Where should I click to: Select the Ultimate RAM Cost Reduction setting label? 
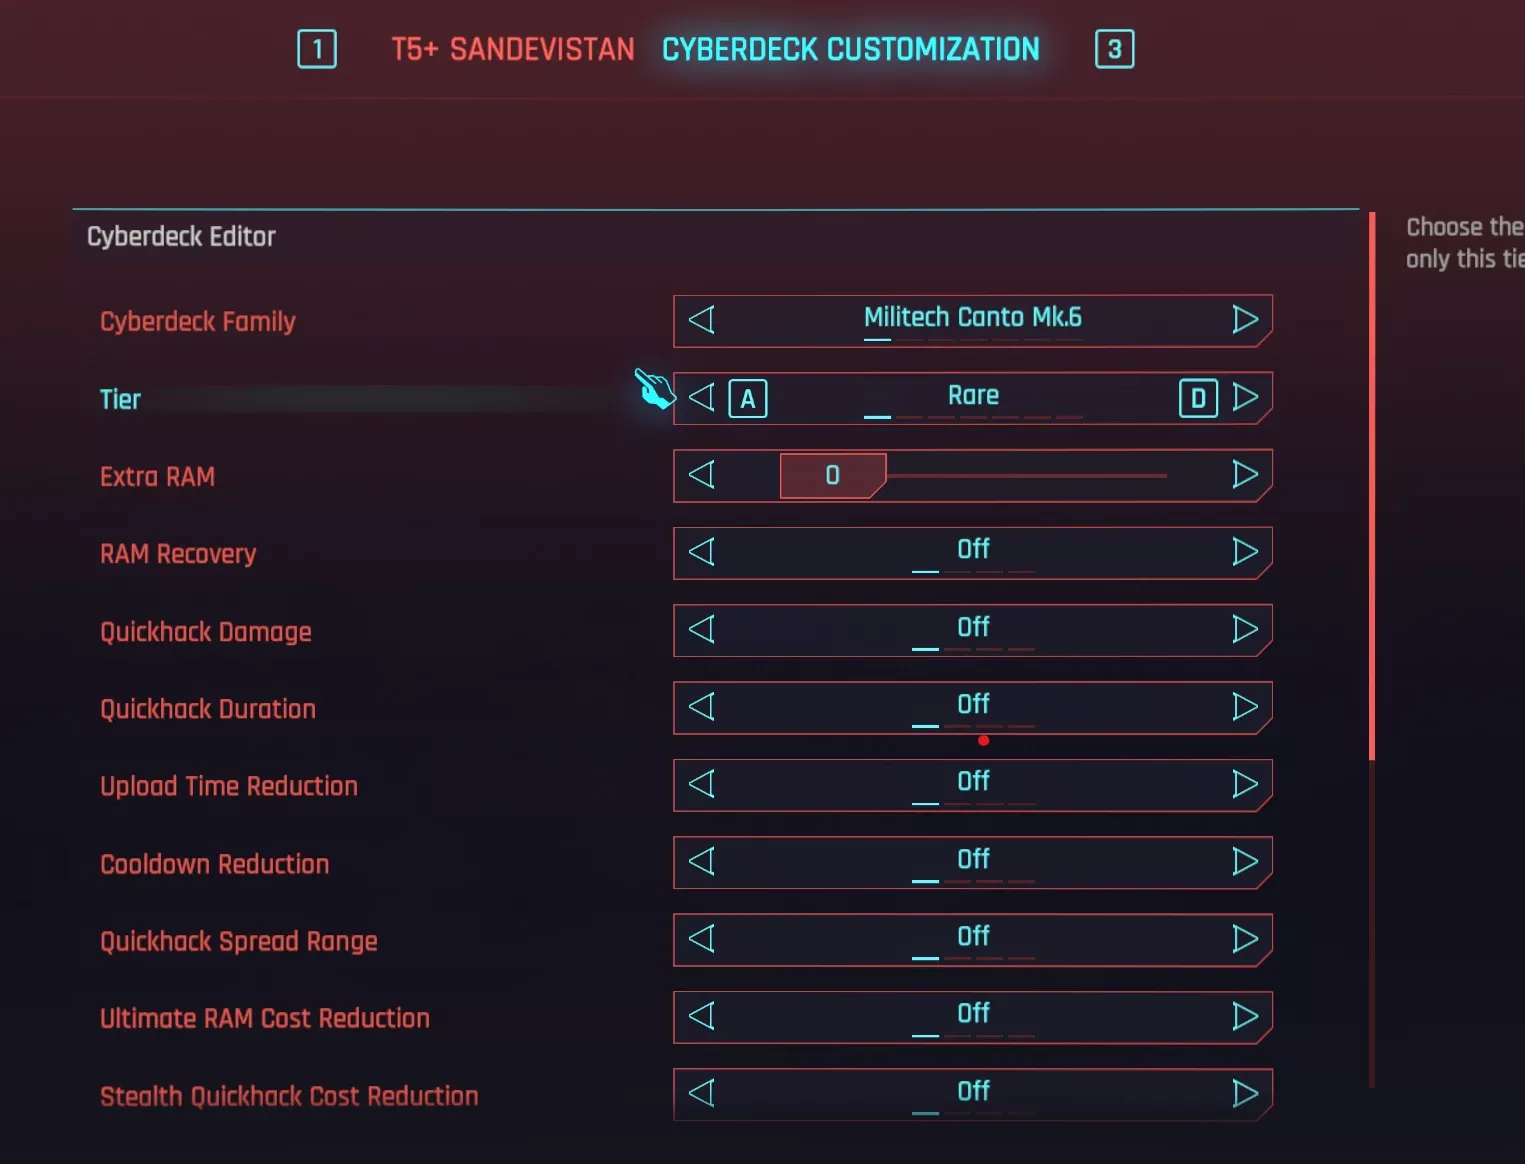(265, 1018)
